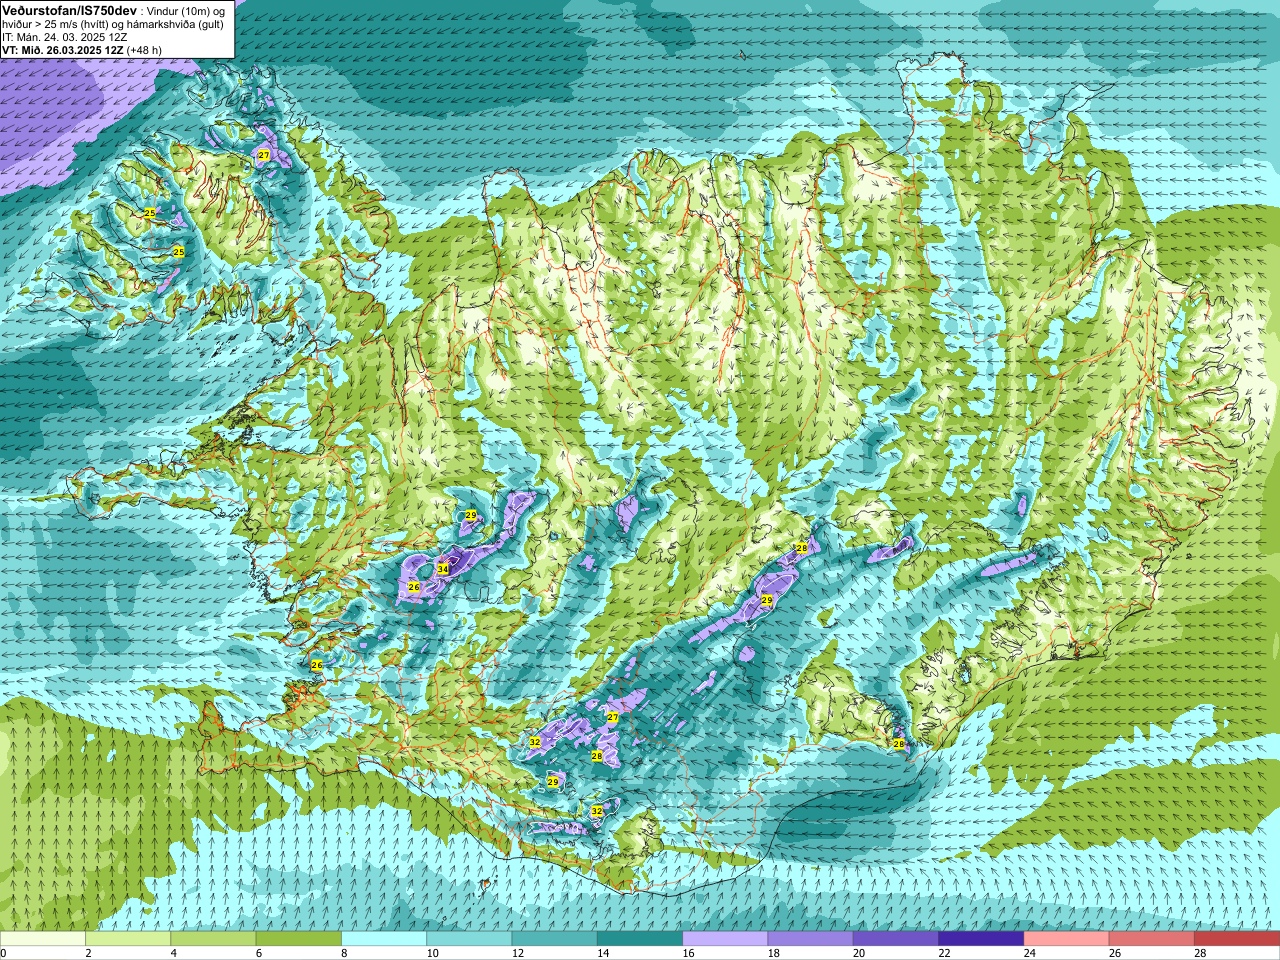Viewport: 1280px width, 960px height.
Task: Click the legend scale number 4
Action: click(x=174, y=953)
